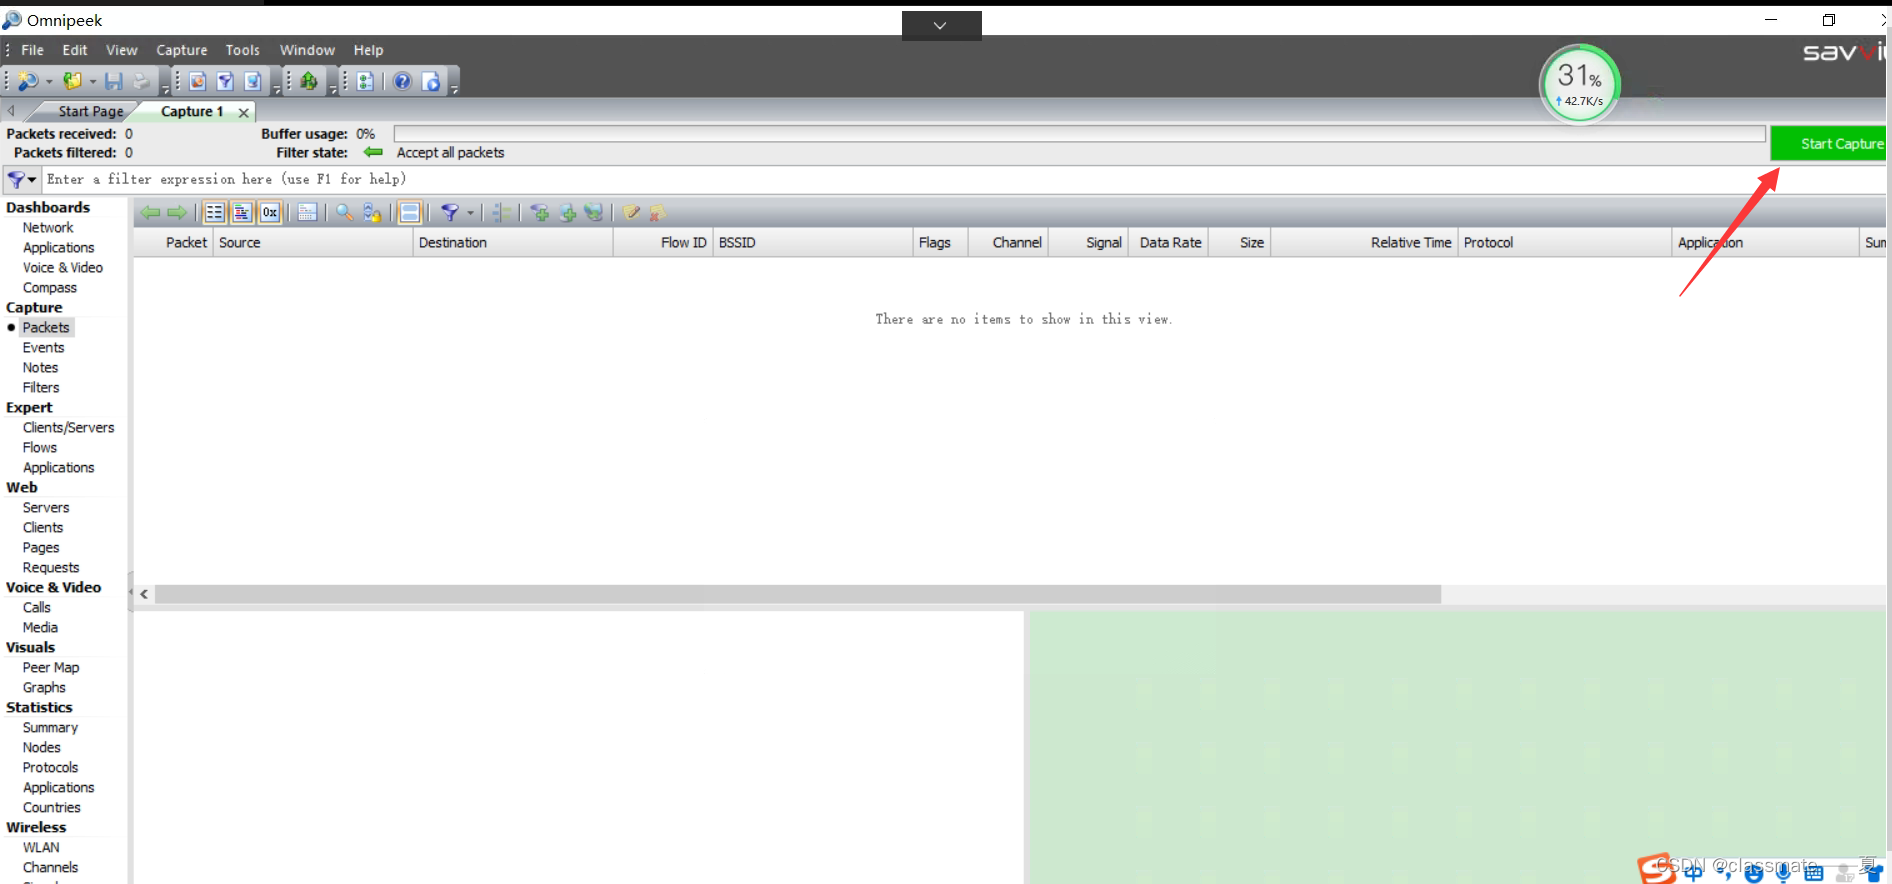Click the funnel filter icon in packets toolbar

click(x=450, y=212)
